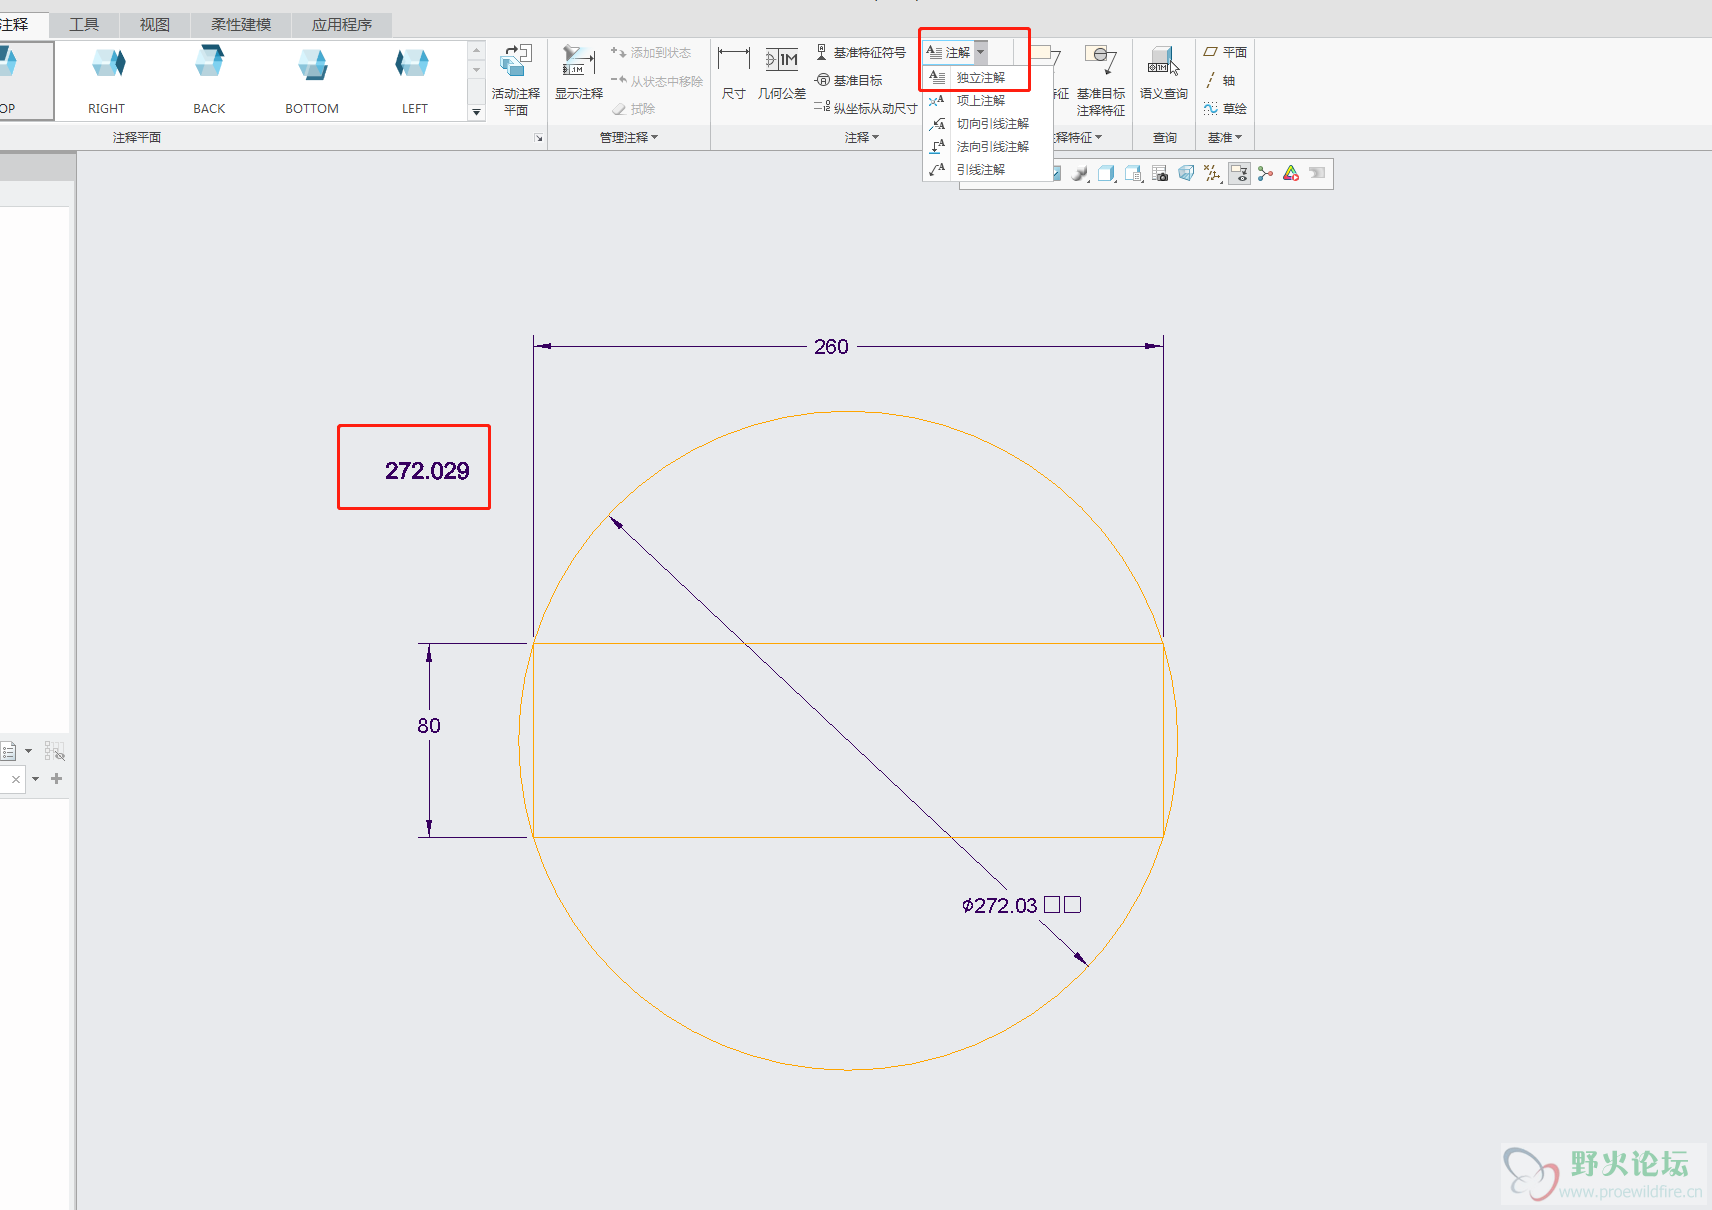
Task: Open the 应用程序 ribbon tab
Action: click(341, 24)
